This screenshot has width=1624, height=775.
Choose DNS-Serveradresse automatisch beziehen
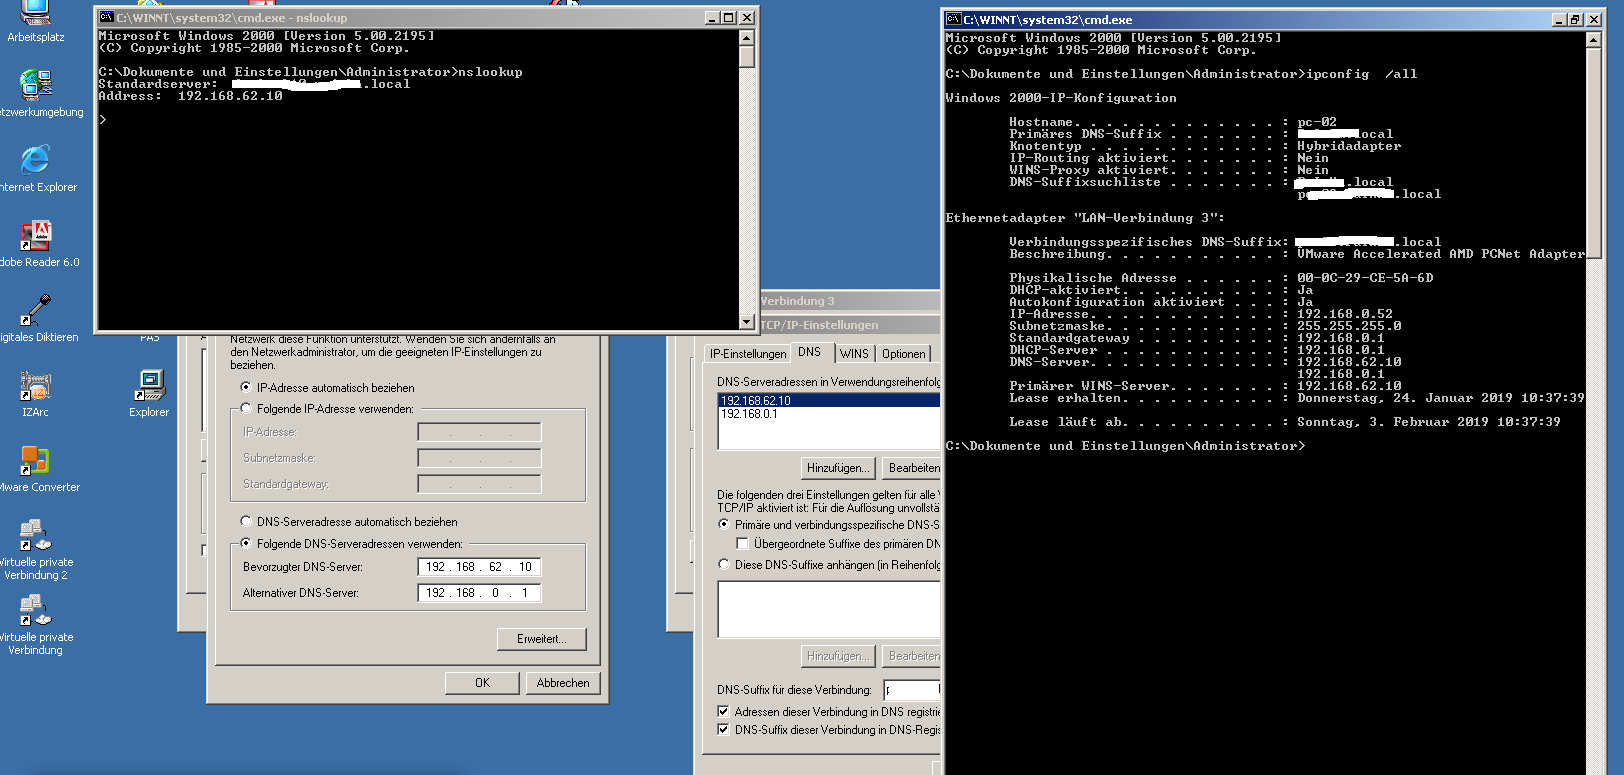pos(246,521)
